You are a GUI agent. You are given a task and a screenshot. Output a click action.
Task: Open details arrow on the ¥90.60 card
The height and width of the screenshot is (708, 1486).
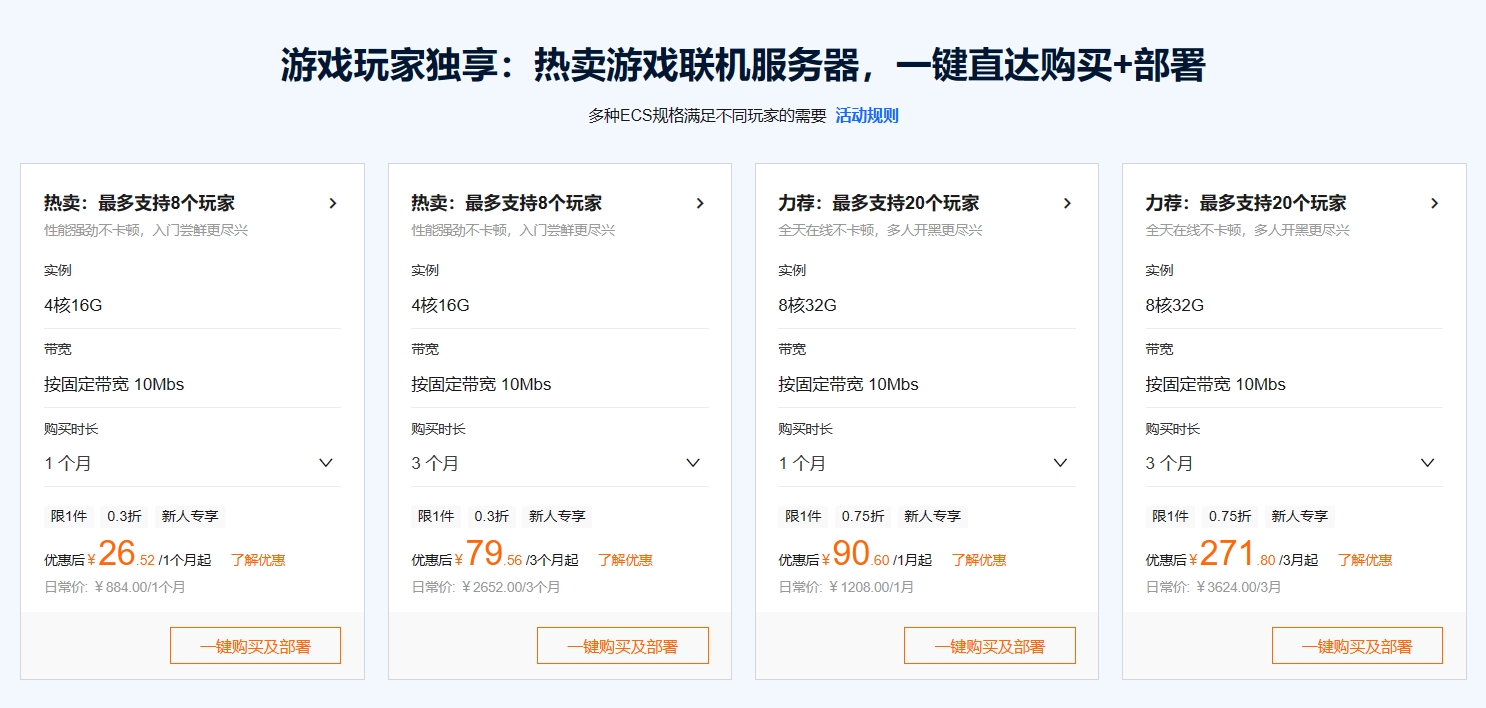1067,203
